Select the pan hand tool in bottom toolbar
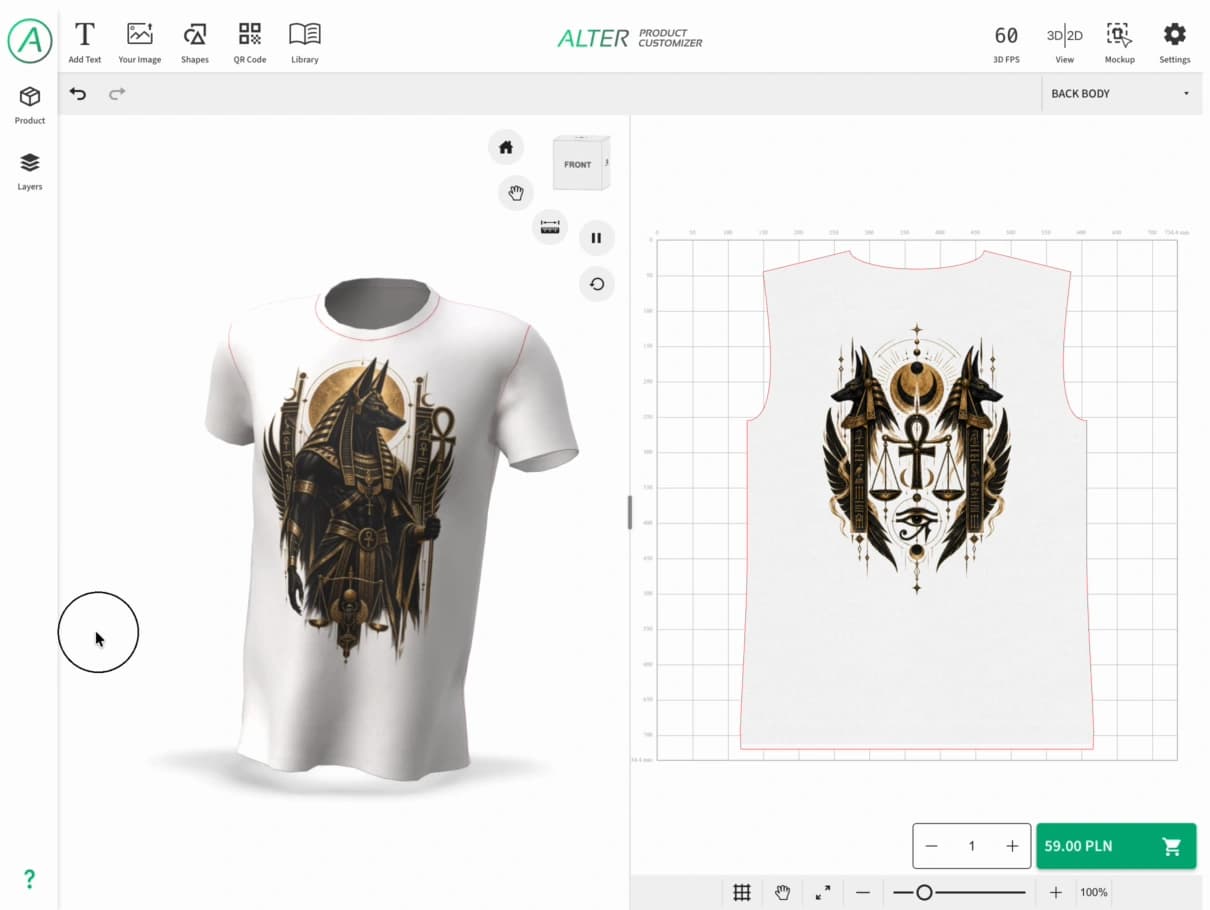This screenshot has height=910, width=1210. tap(782, 892)
